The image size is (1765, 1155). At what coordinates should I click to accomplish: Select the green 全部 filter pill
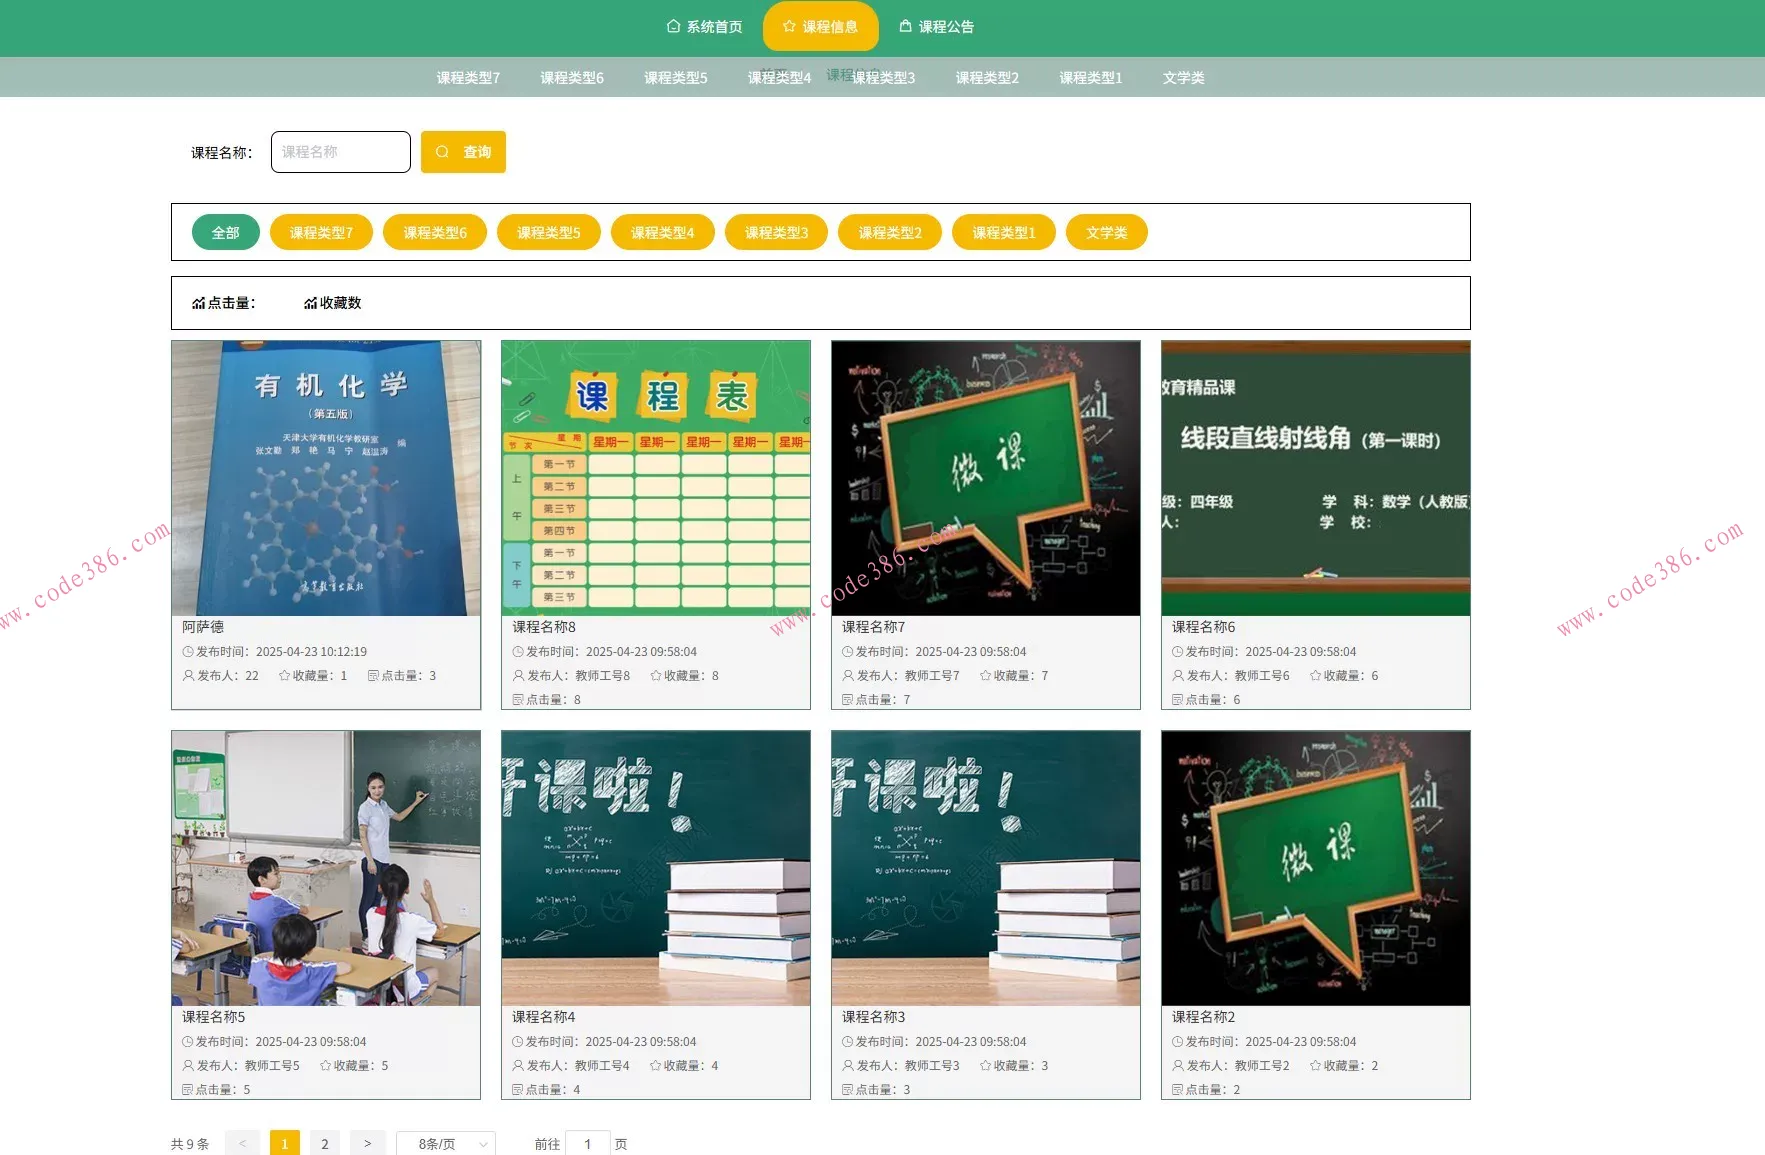point(226,232)
